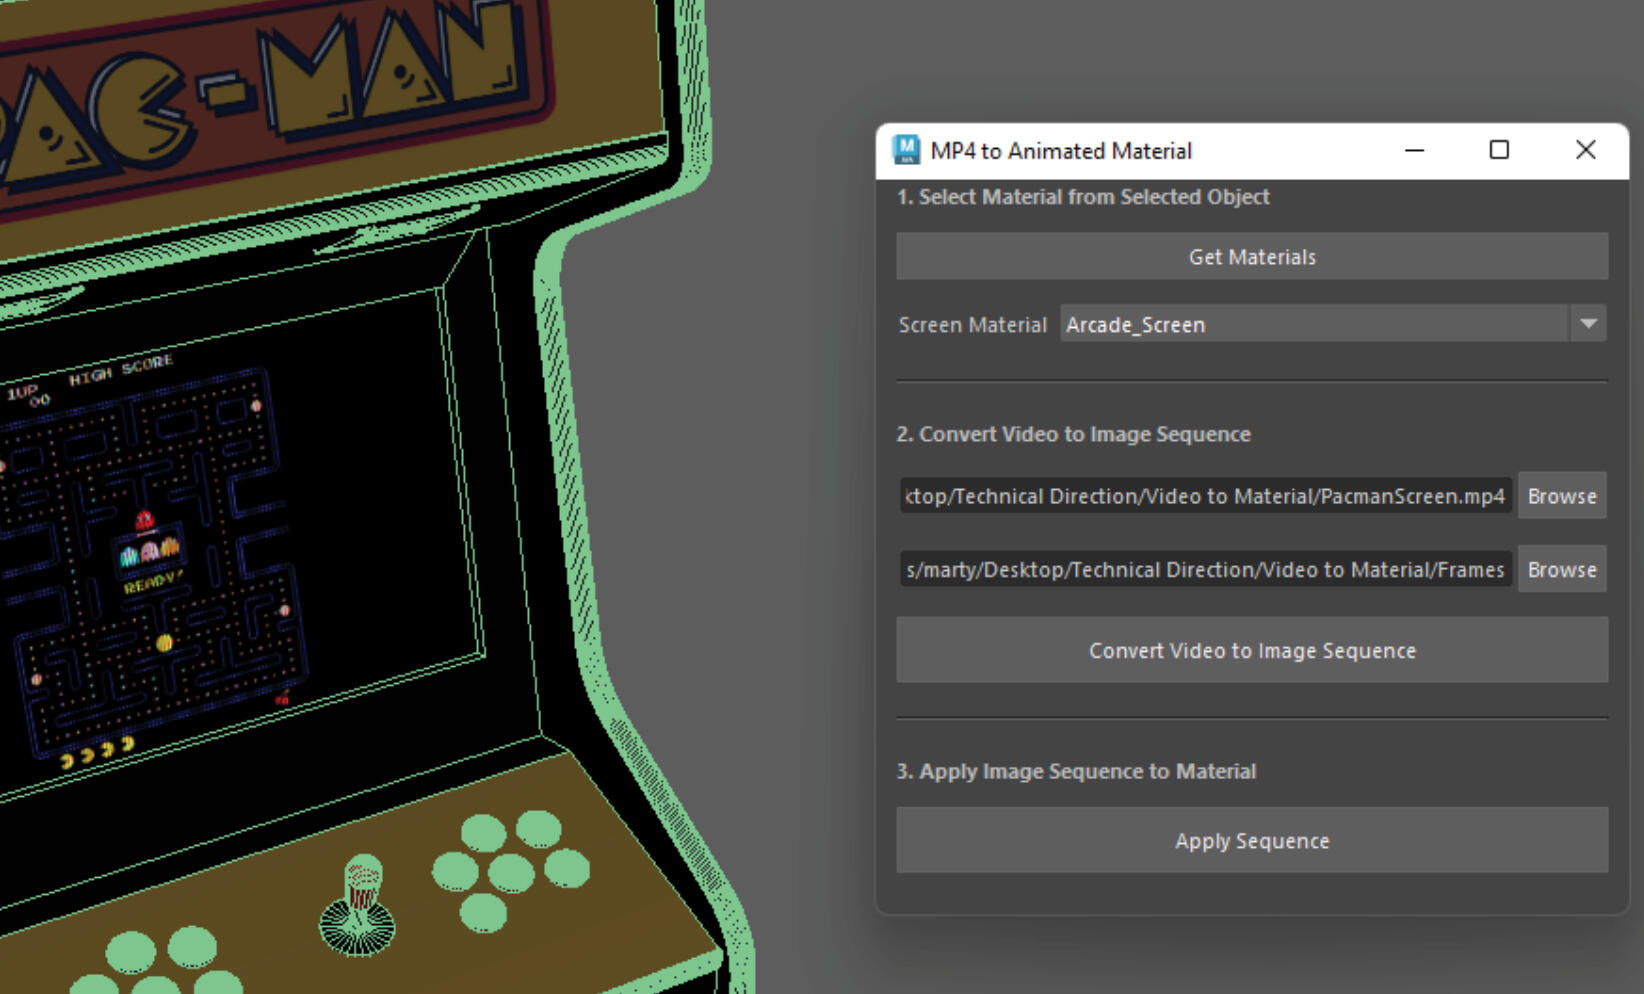Select the Frames output path input field
The height and width of the screenshot is (994, 1644).
click(x=1200, y=569)
